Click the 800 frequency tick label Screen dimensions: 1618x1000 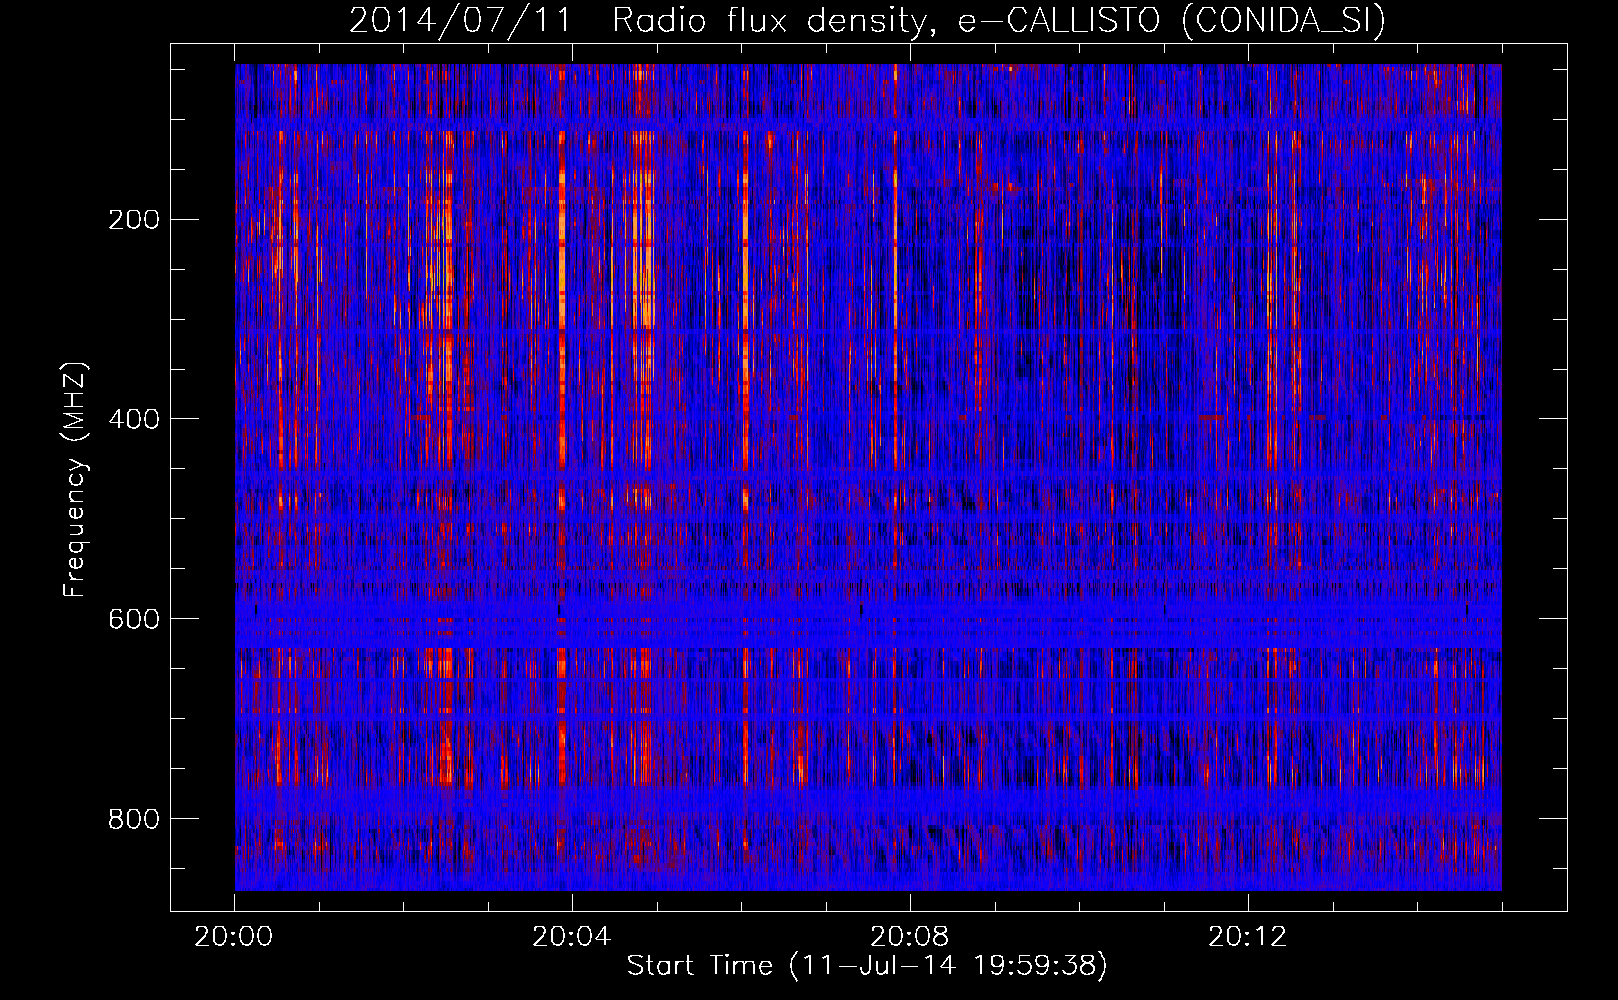click(133, 818)
